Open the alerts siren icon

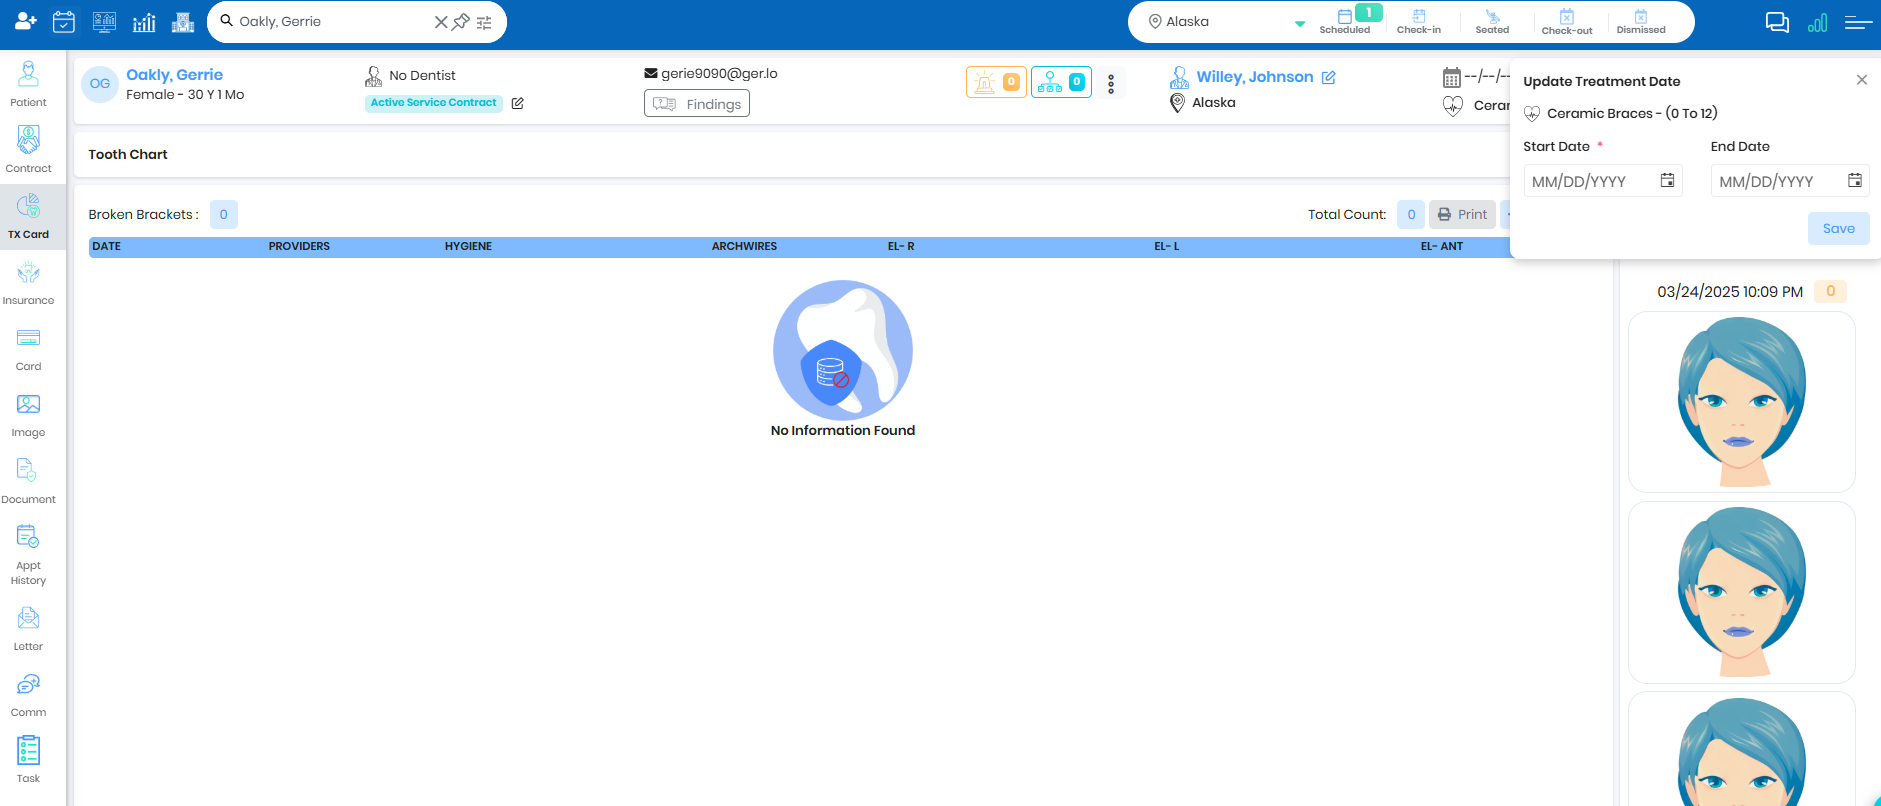[x=996, y=82]
